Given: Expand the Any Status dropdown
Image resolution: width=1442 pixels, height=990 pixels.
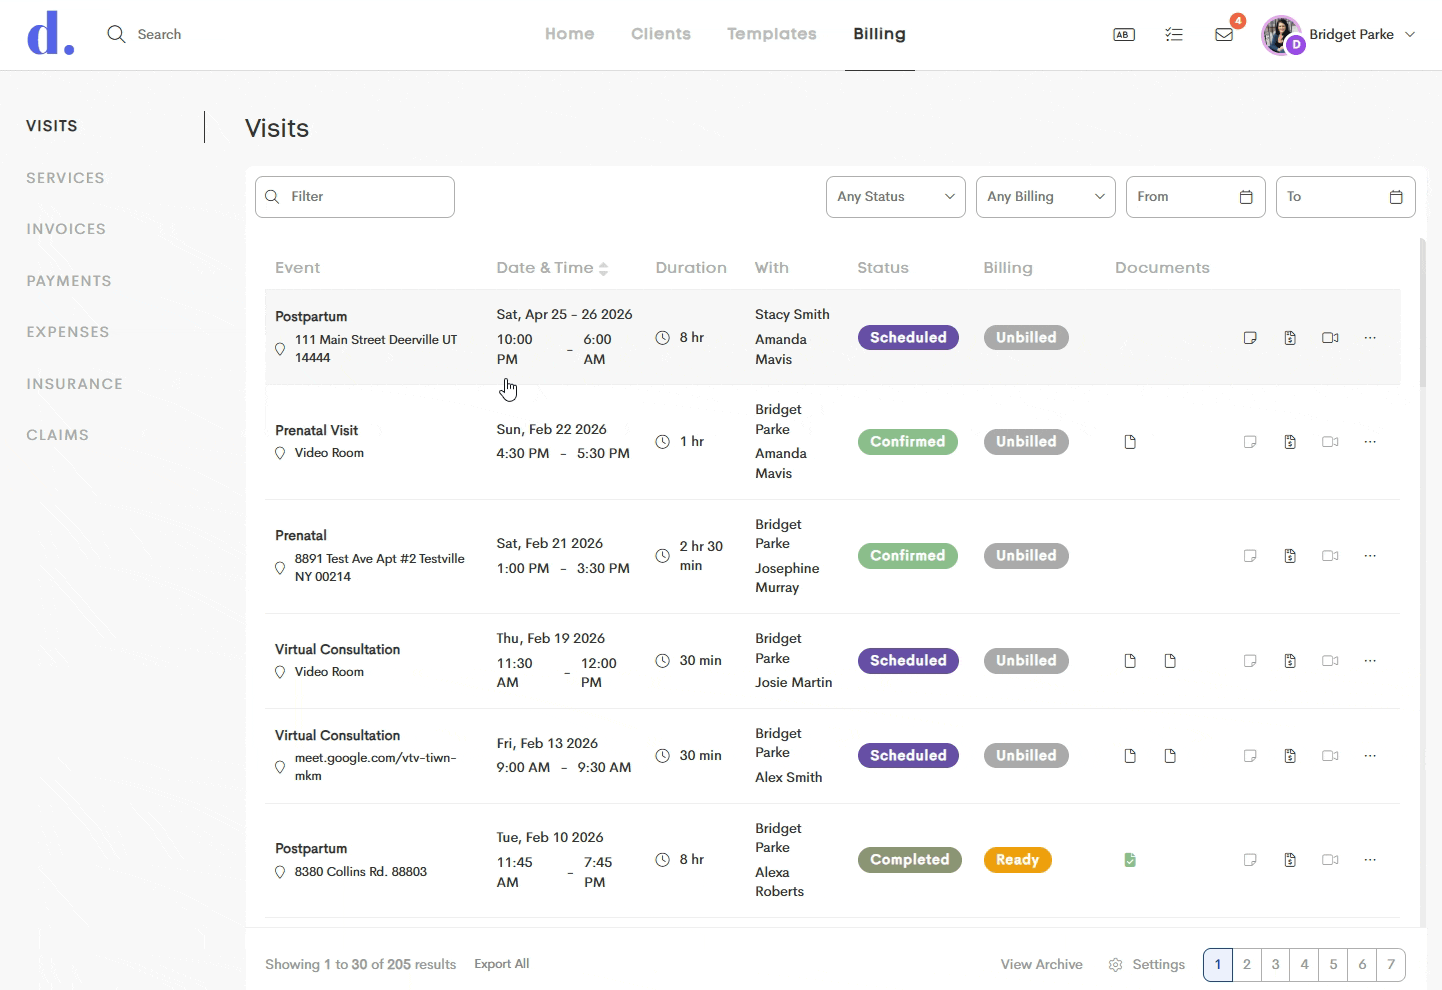Looking at the screenshot, I should tap(896, 197).
